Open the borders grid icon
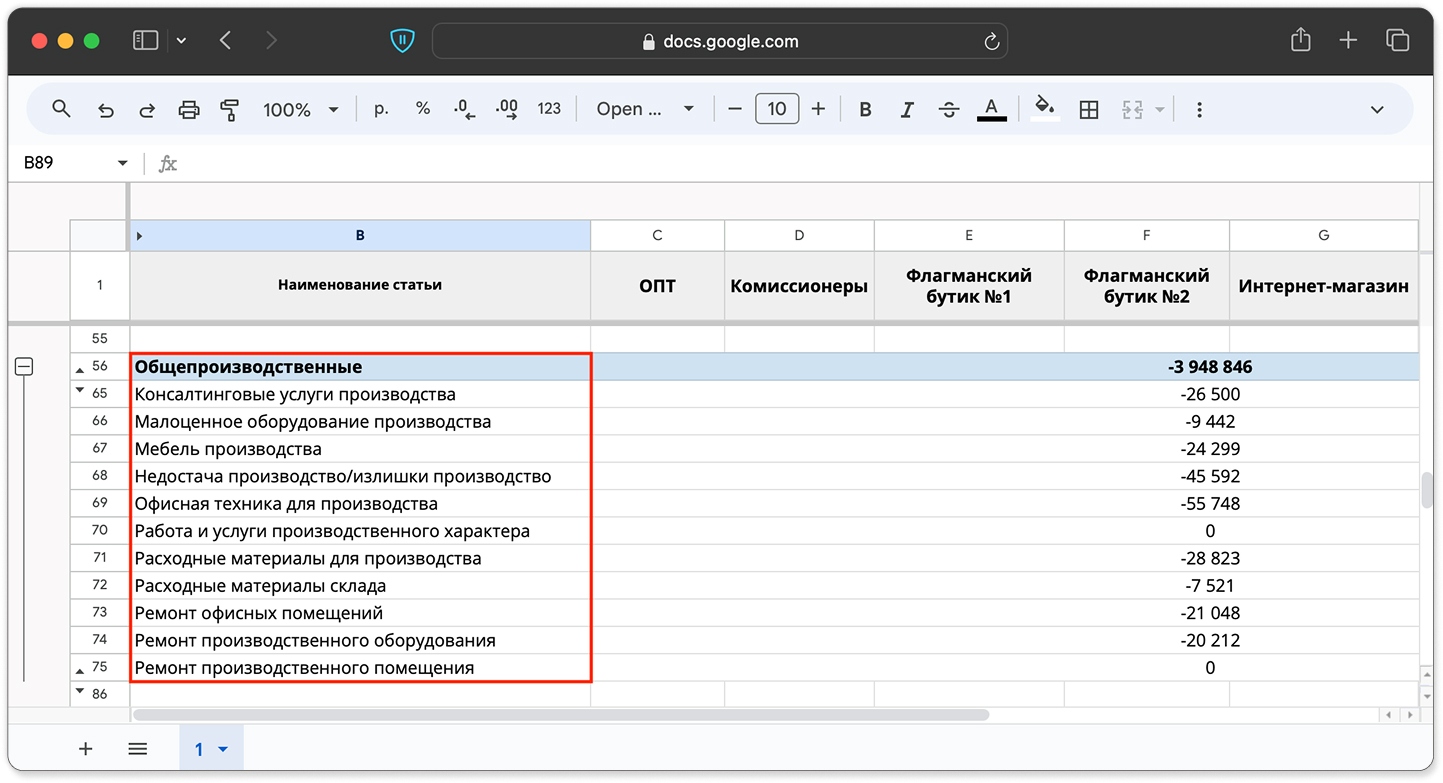This screenshot has height=783, width=1443. pos(1089,110)
